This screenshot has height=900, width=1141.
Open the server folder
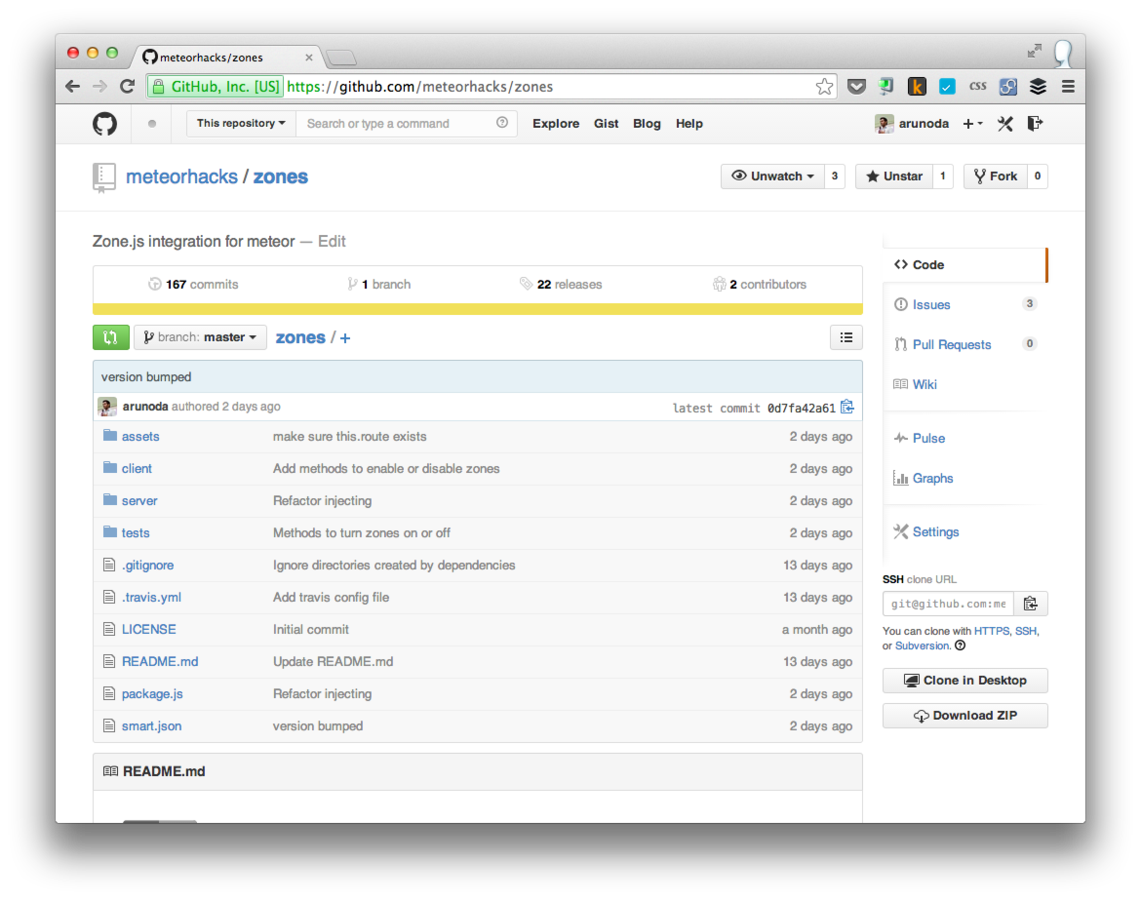click(x=139, y=501)
